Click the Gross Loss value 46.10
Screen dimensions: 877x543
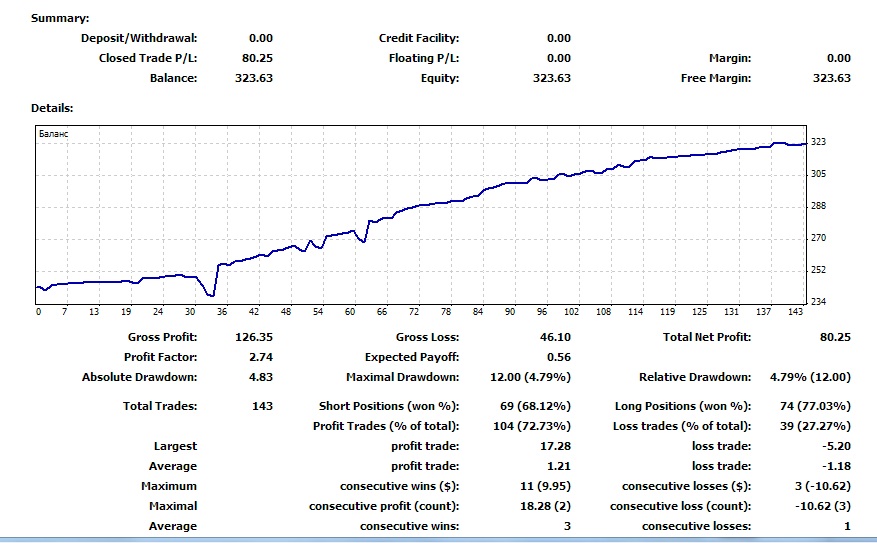click(x=555, y=337)
